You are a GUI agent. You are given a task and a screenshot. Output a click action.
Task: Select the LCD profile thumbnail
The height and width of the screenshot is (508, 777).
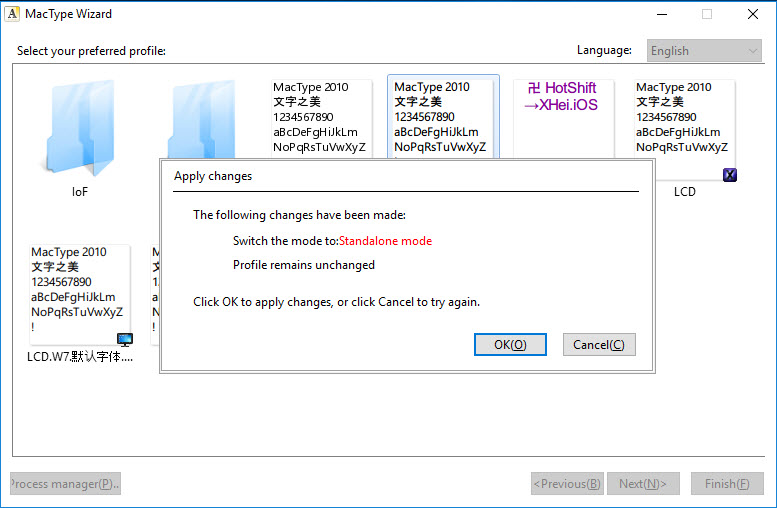[684, 130]
